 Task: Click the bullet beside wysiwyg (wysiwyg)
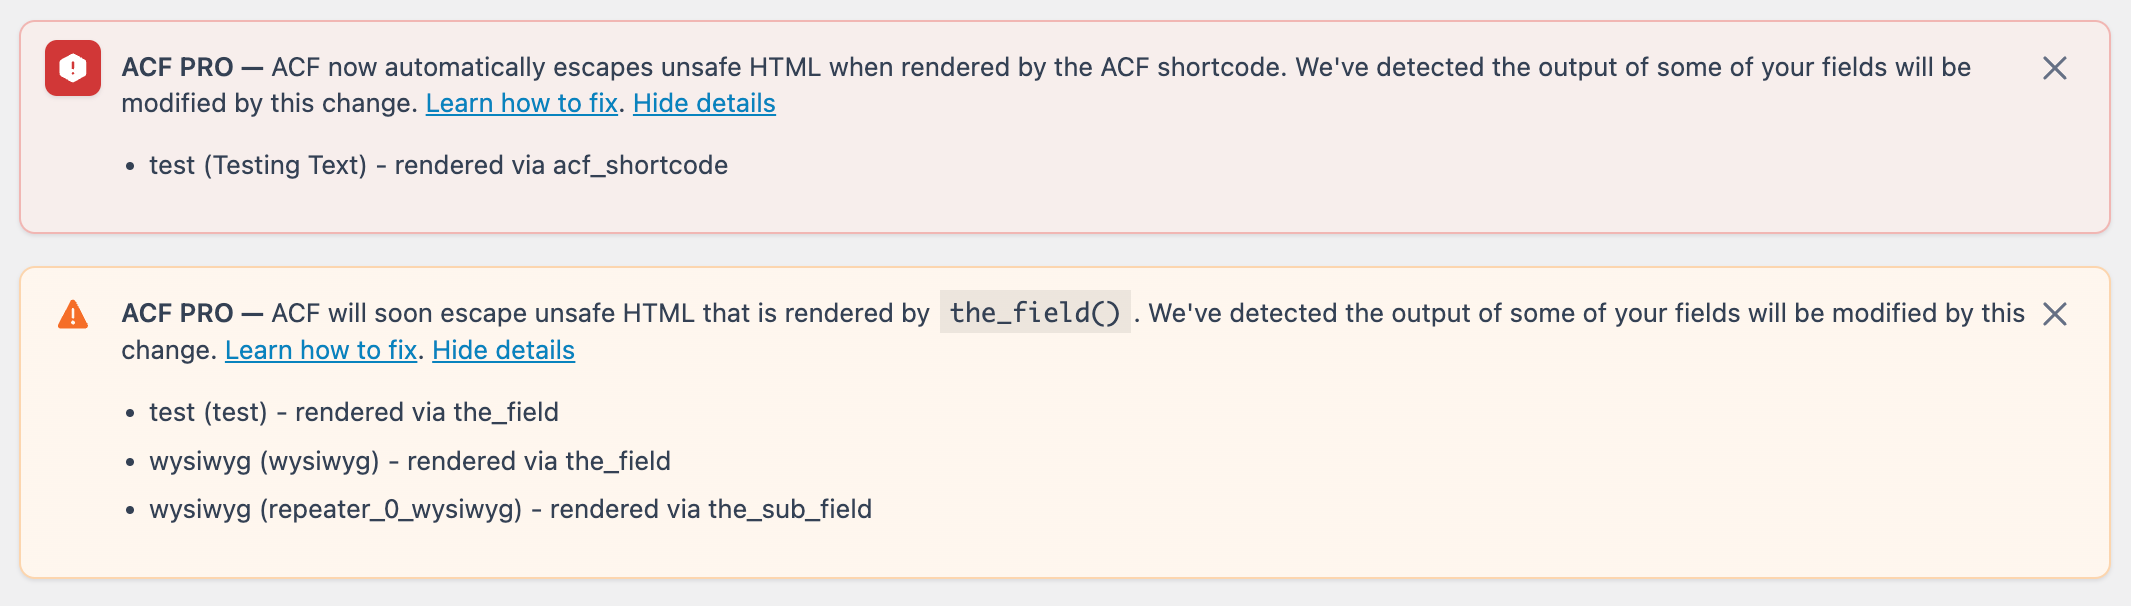coord(131,461)
